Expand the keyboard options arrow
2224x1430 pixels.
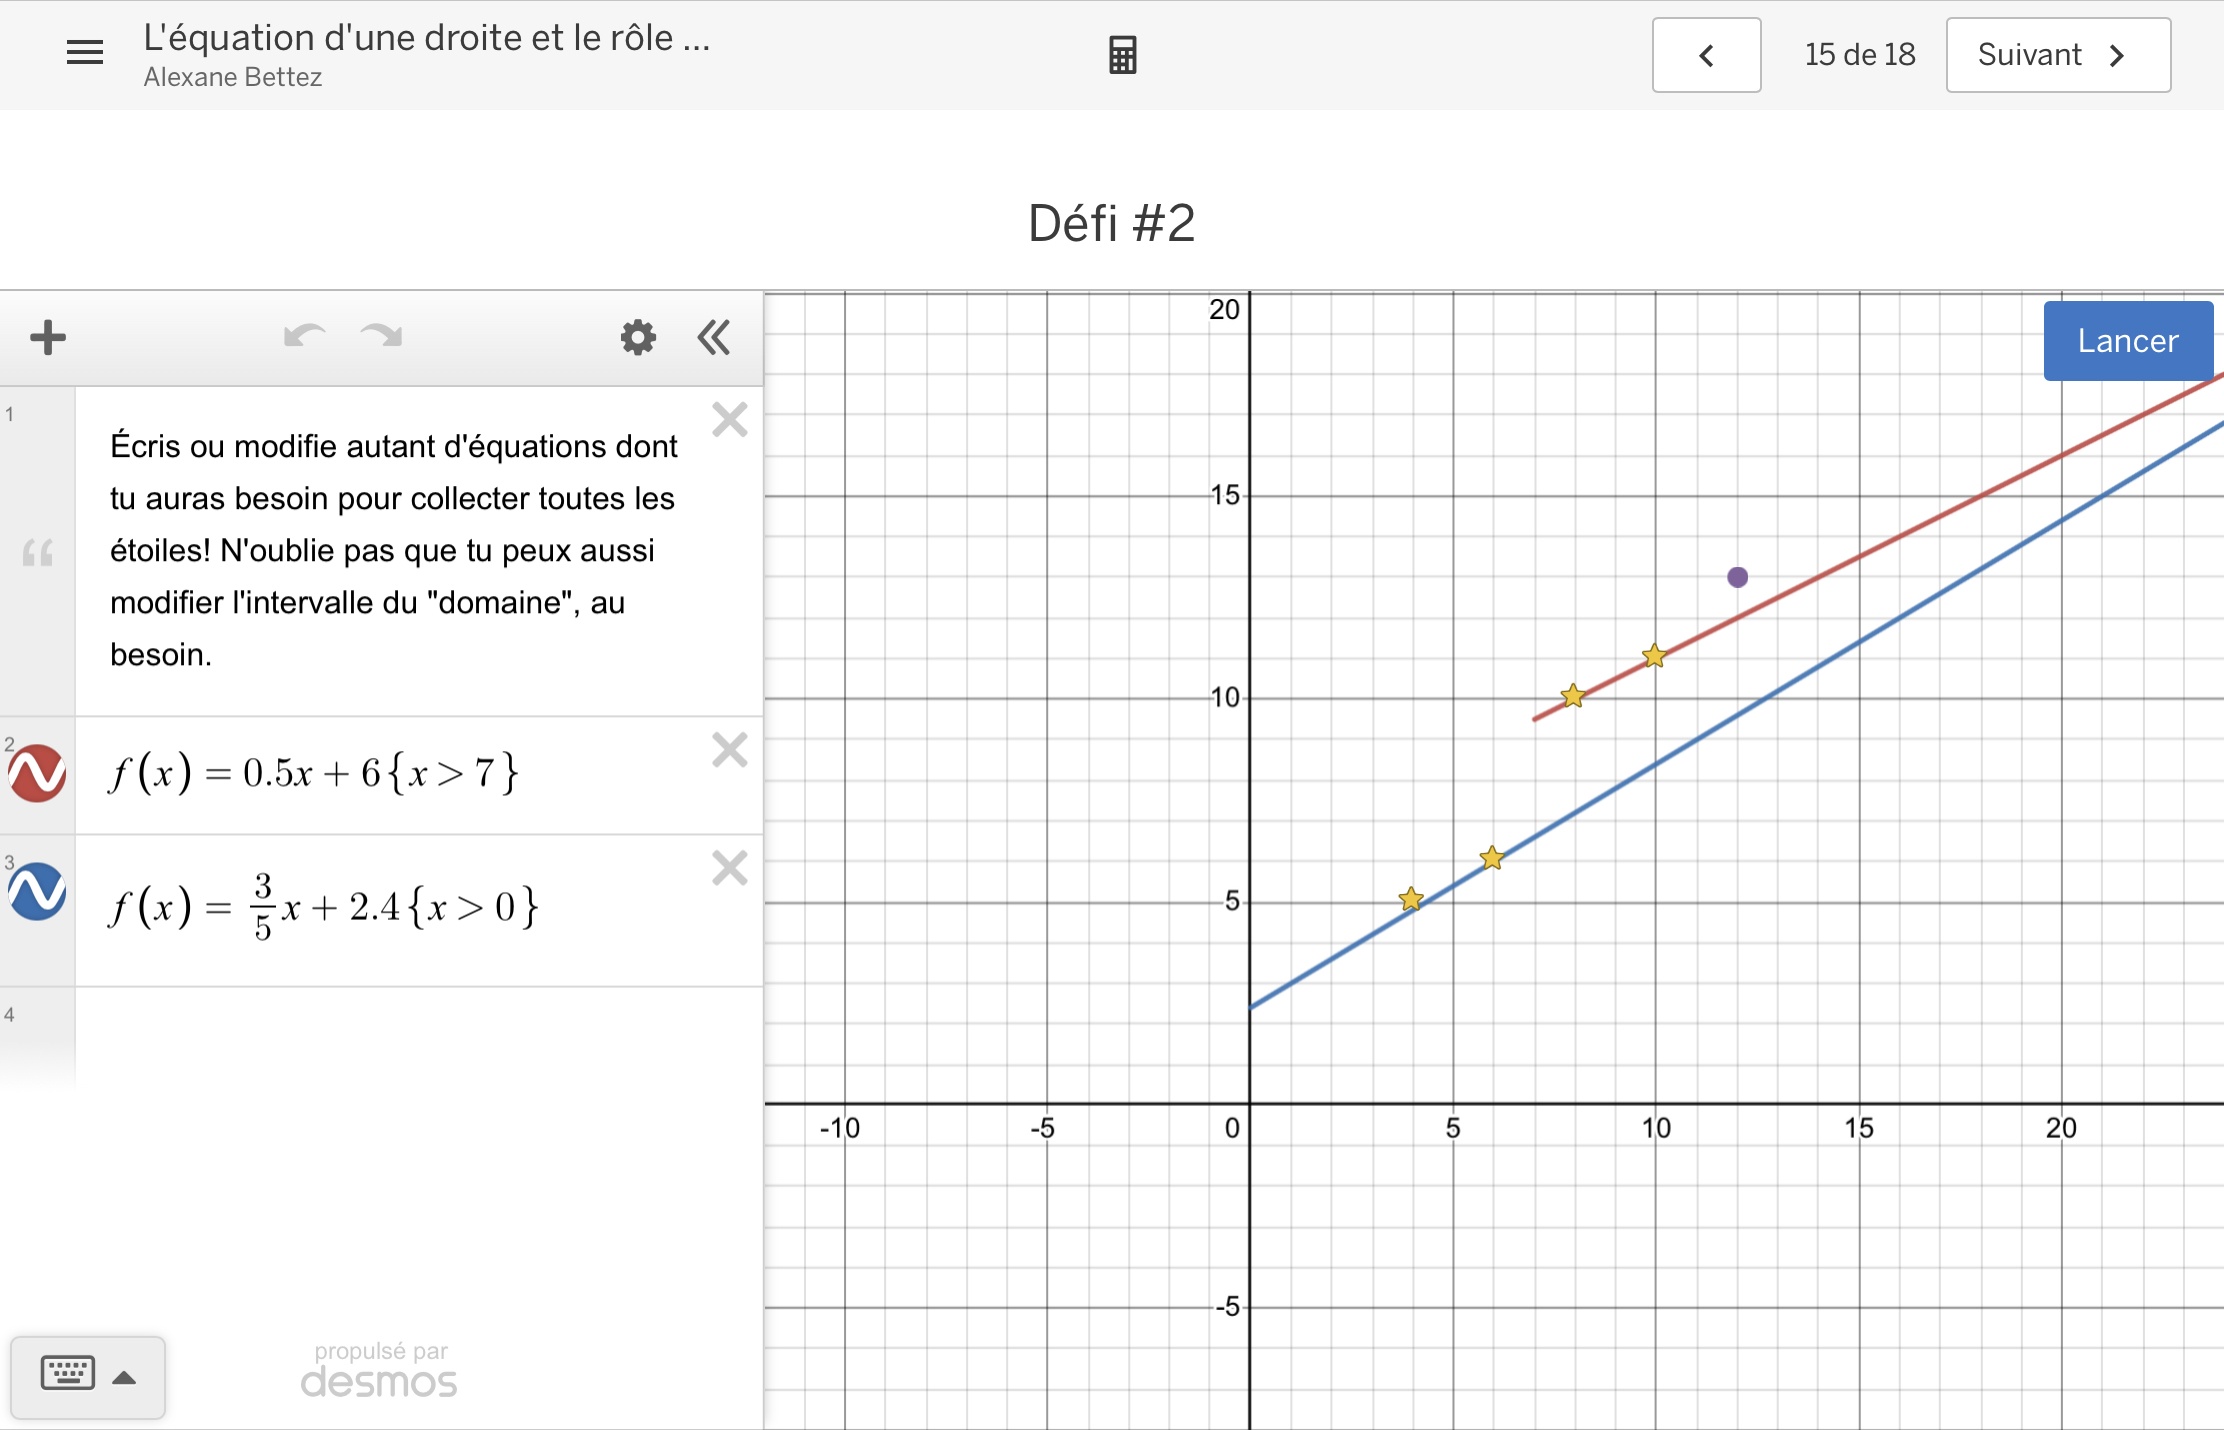pyautogui.click(x=125, y=1378)
